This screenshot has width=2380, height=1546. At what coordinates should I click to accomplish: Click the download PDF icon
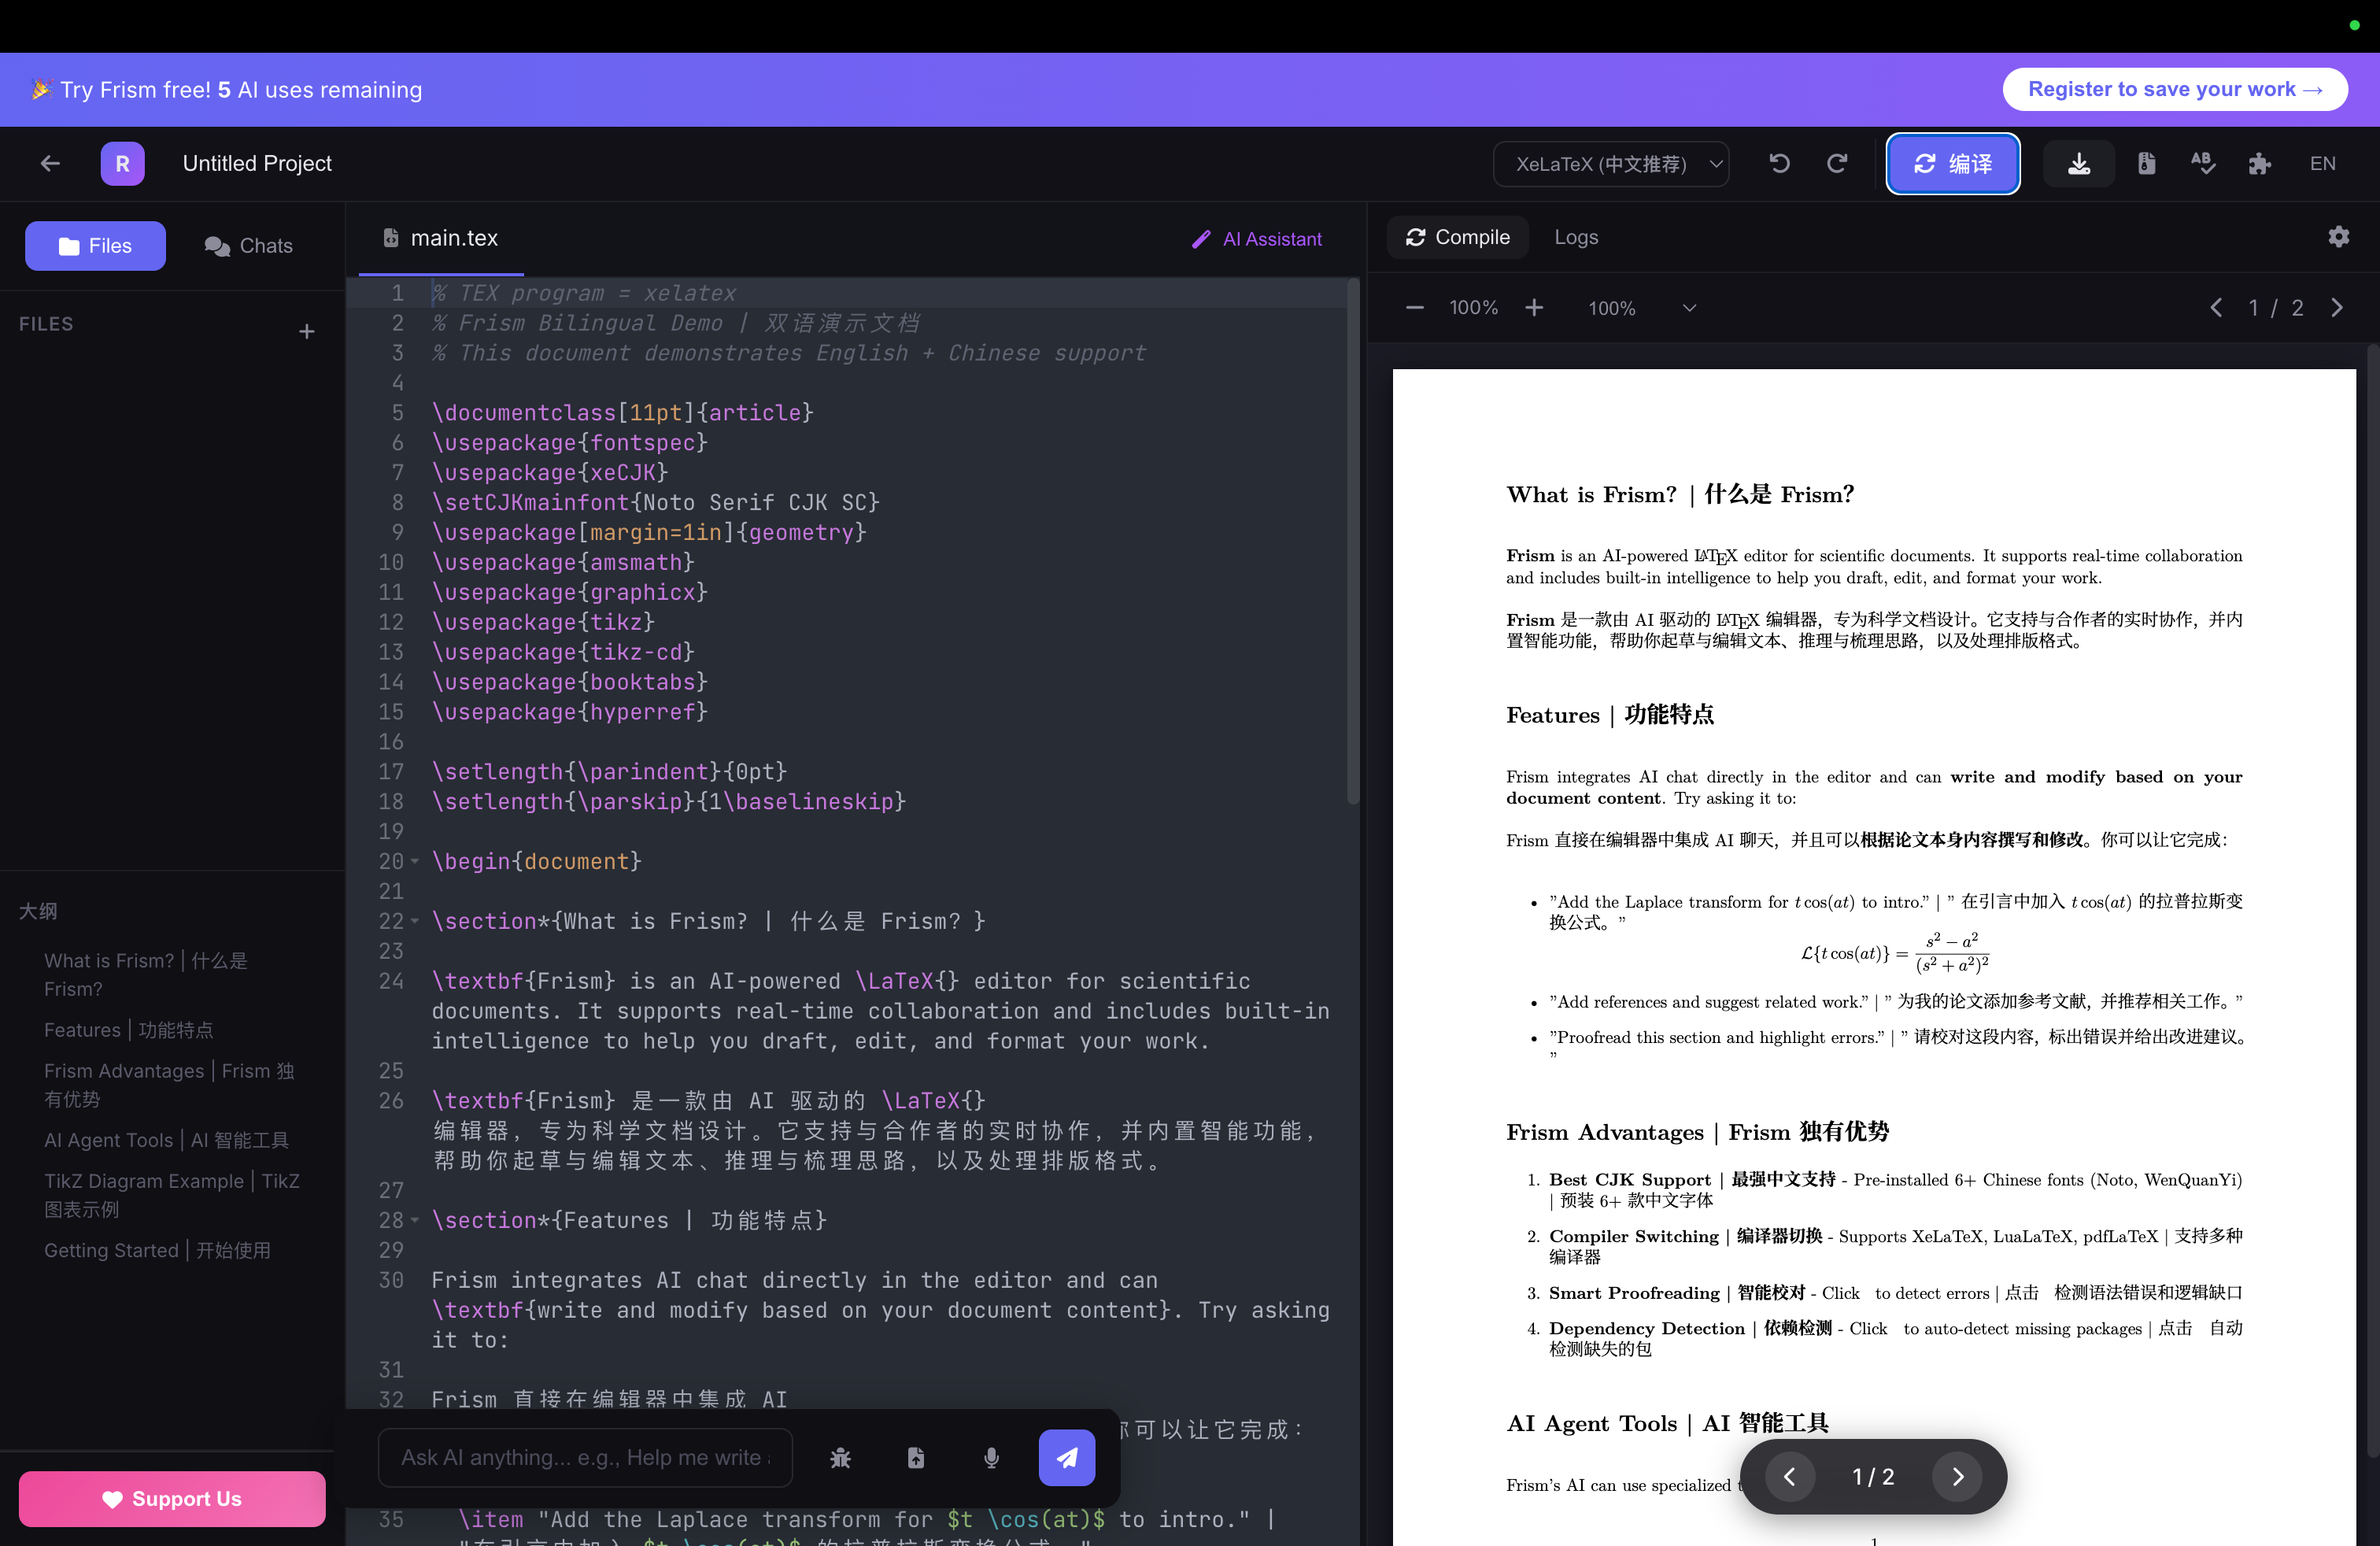(x=2079, y=163)
